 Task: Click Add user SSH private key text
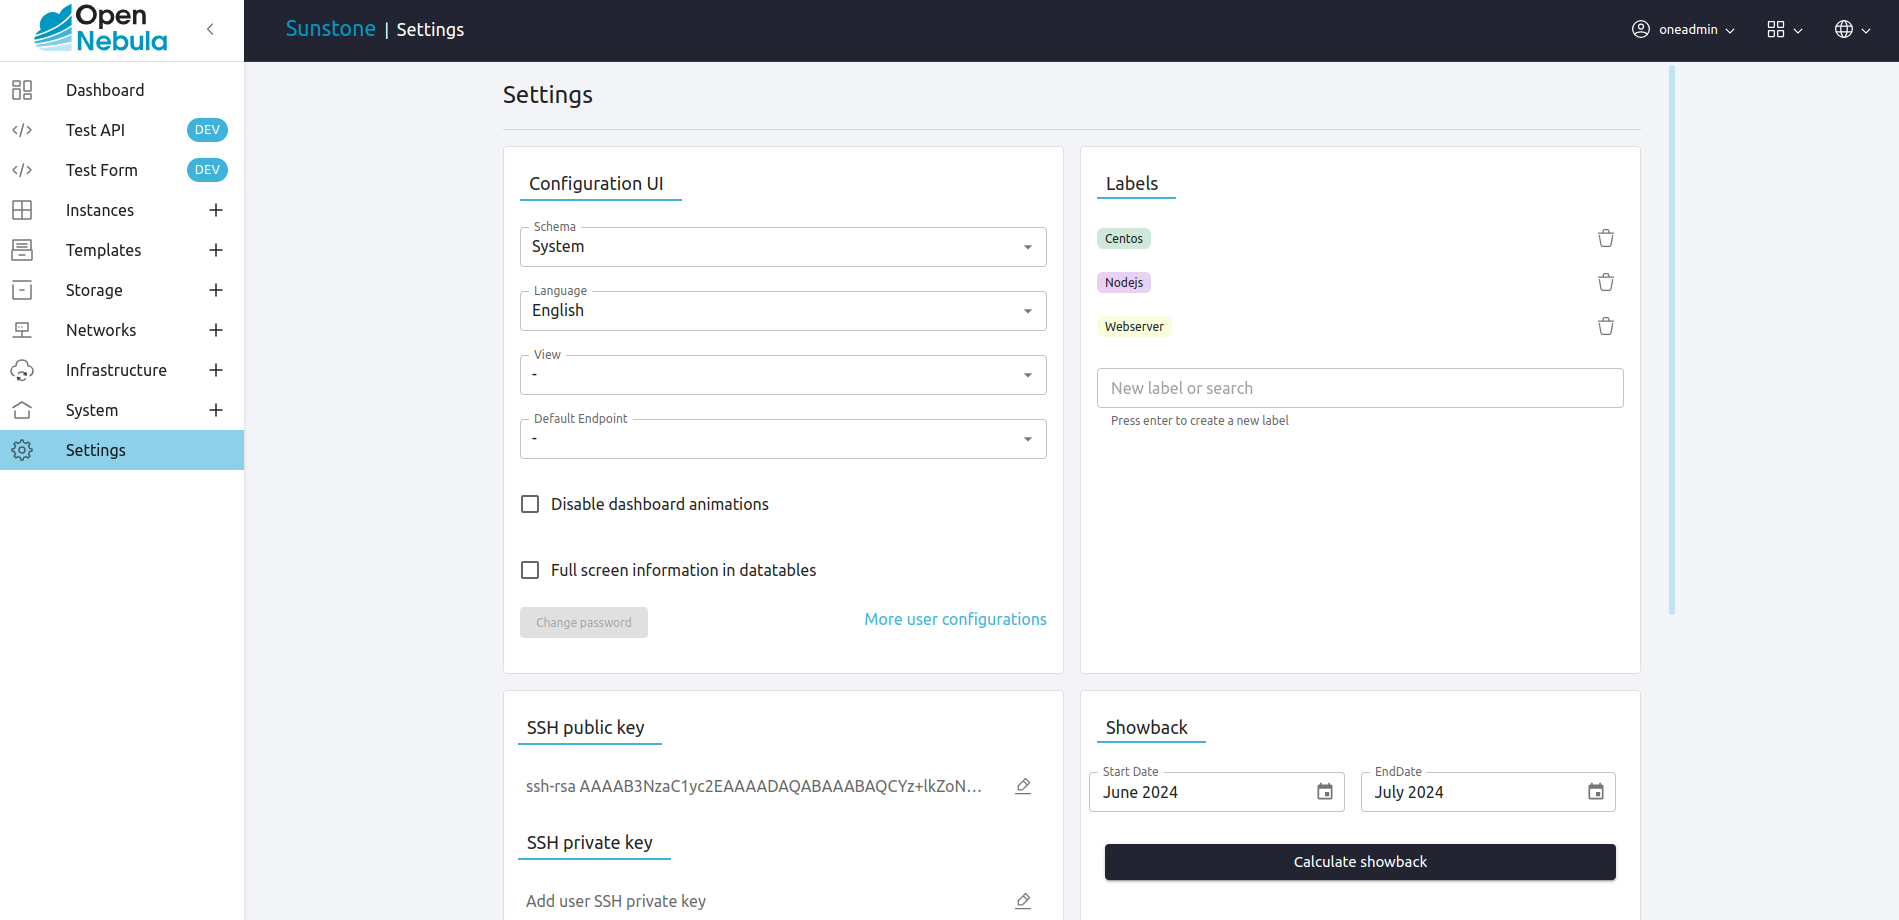click(616, 901)
